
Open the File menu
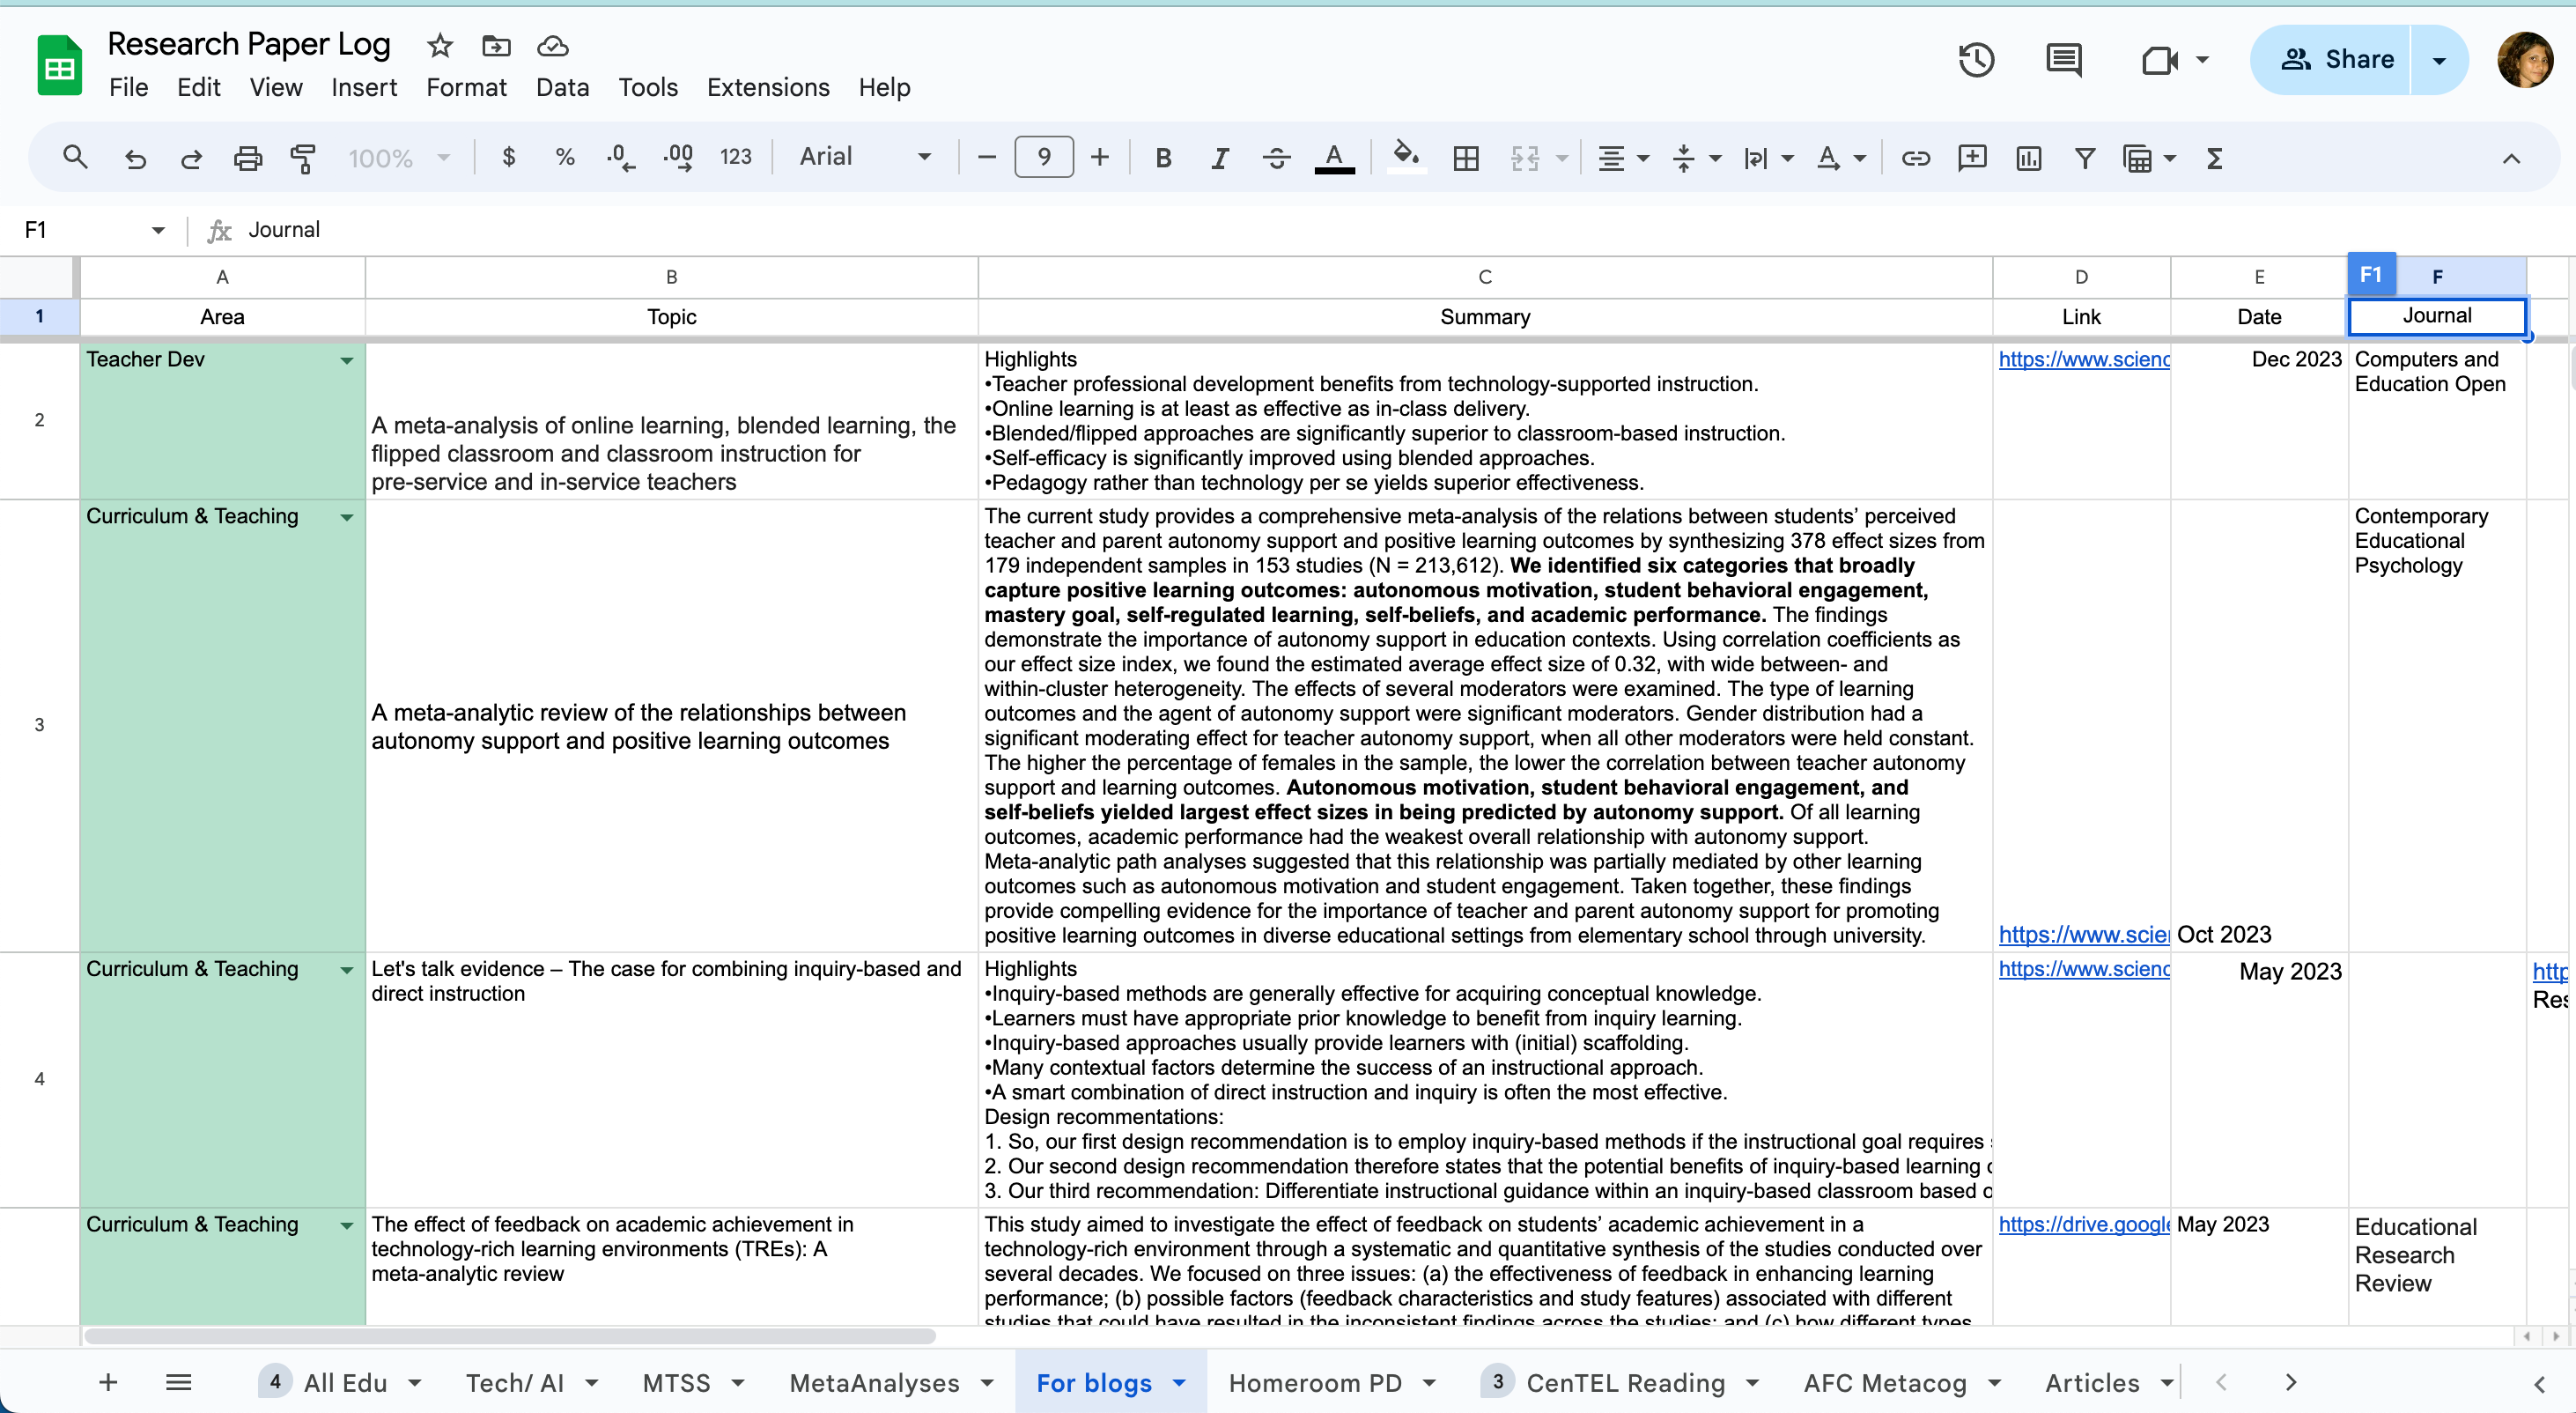128,87
